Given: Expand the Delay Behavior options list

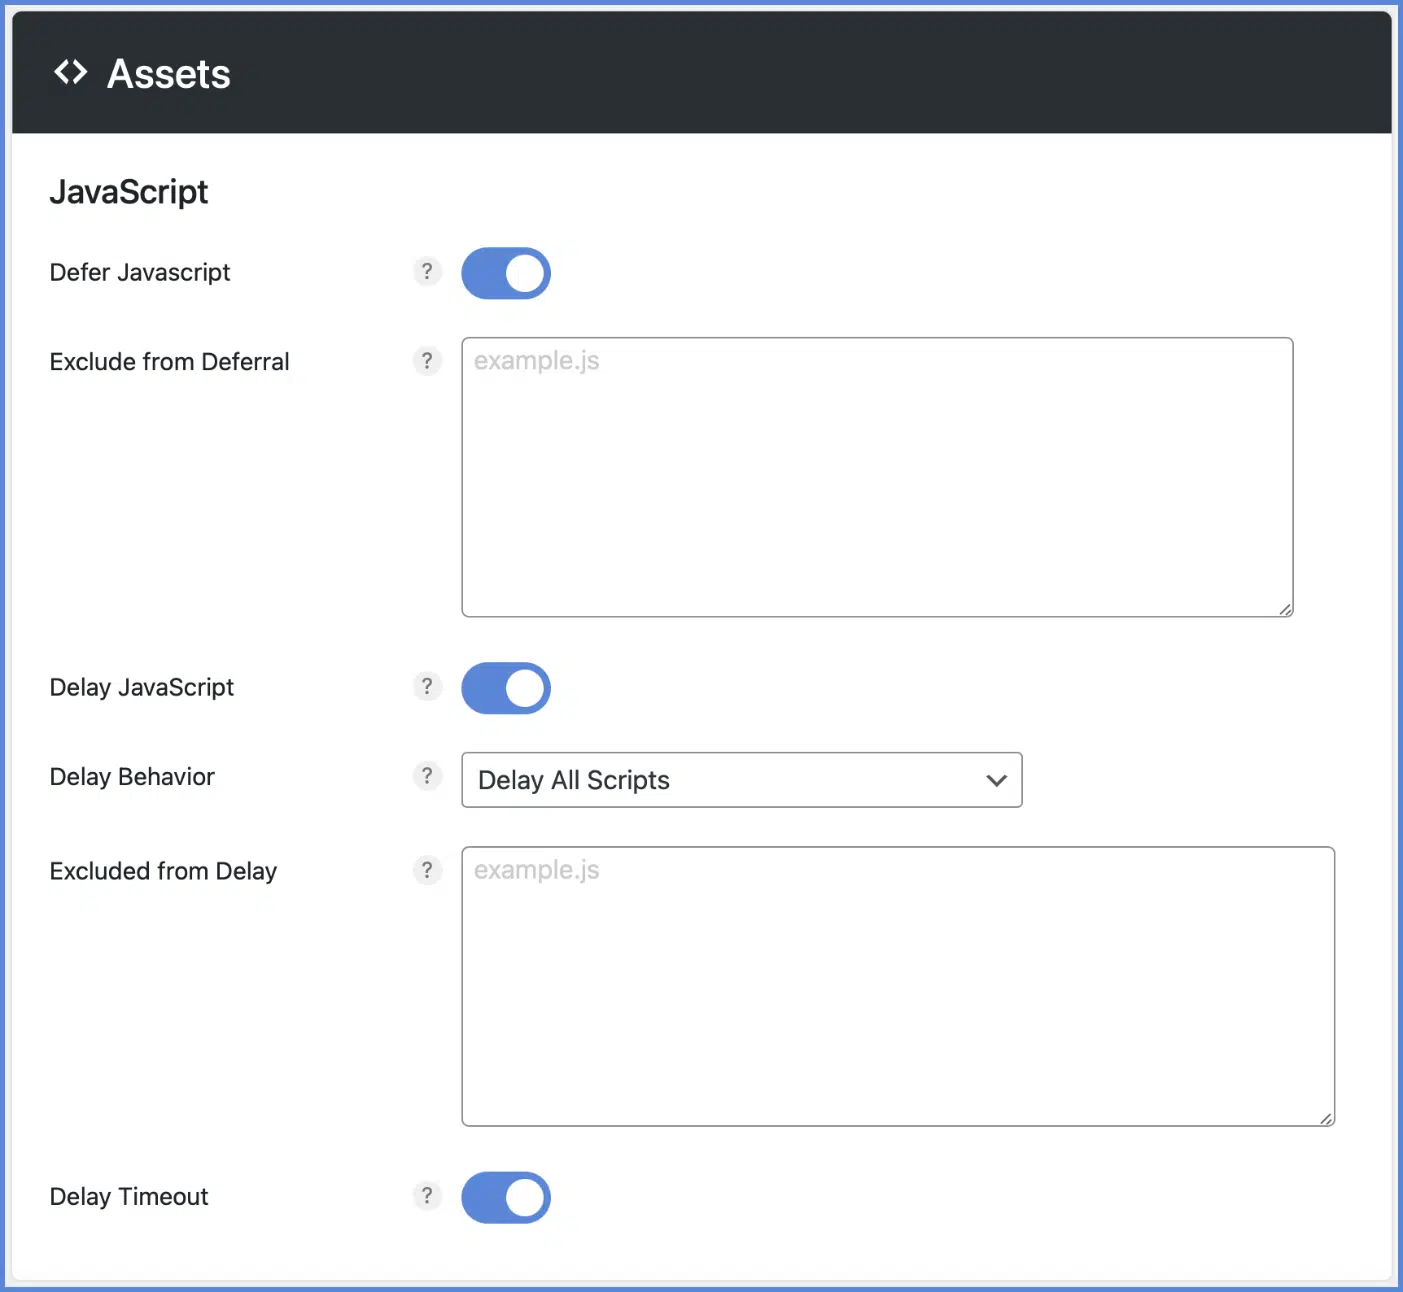Looking at the screenshot, I should (x=741, y=780).
